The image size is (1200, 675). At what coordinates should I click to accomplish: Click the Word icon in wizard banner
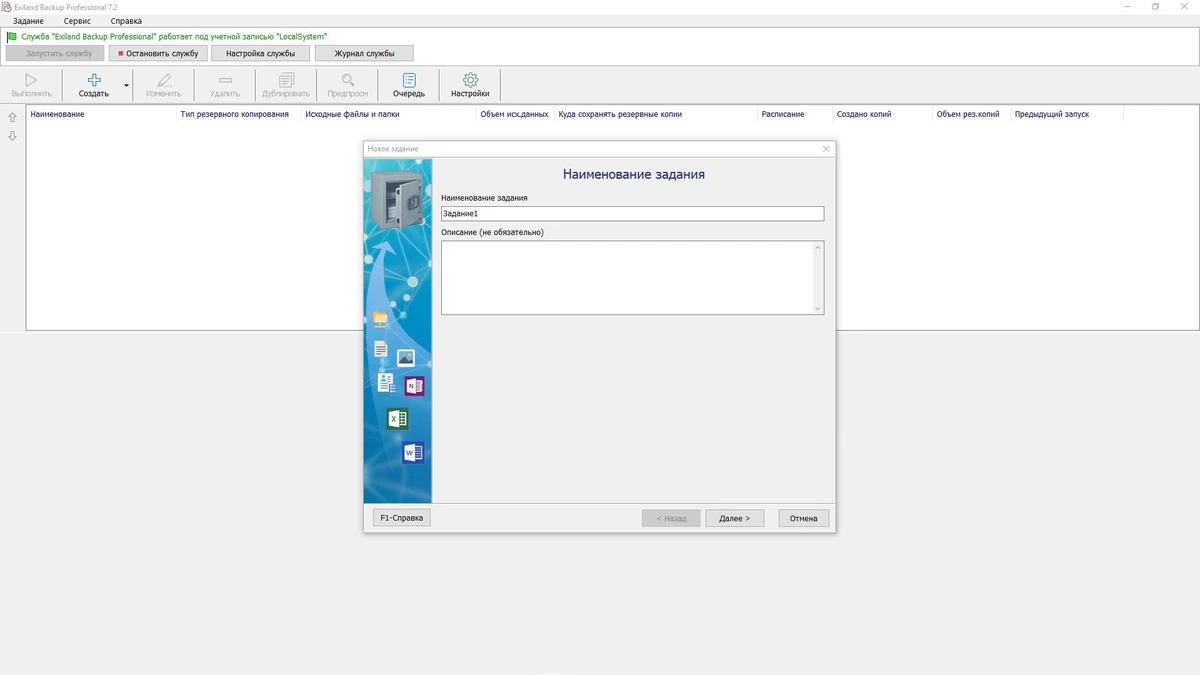point(413,453)
